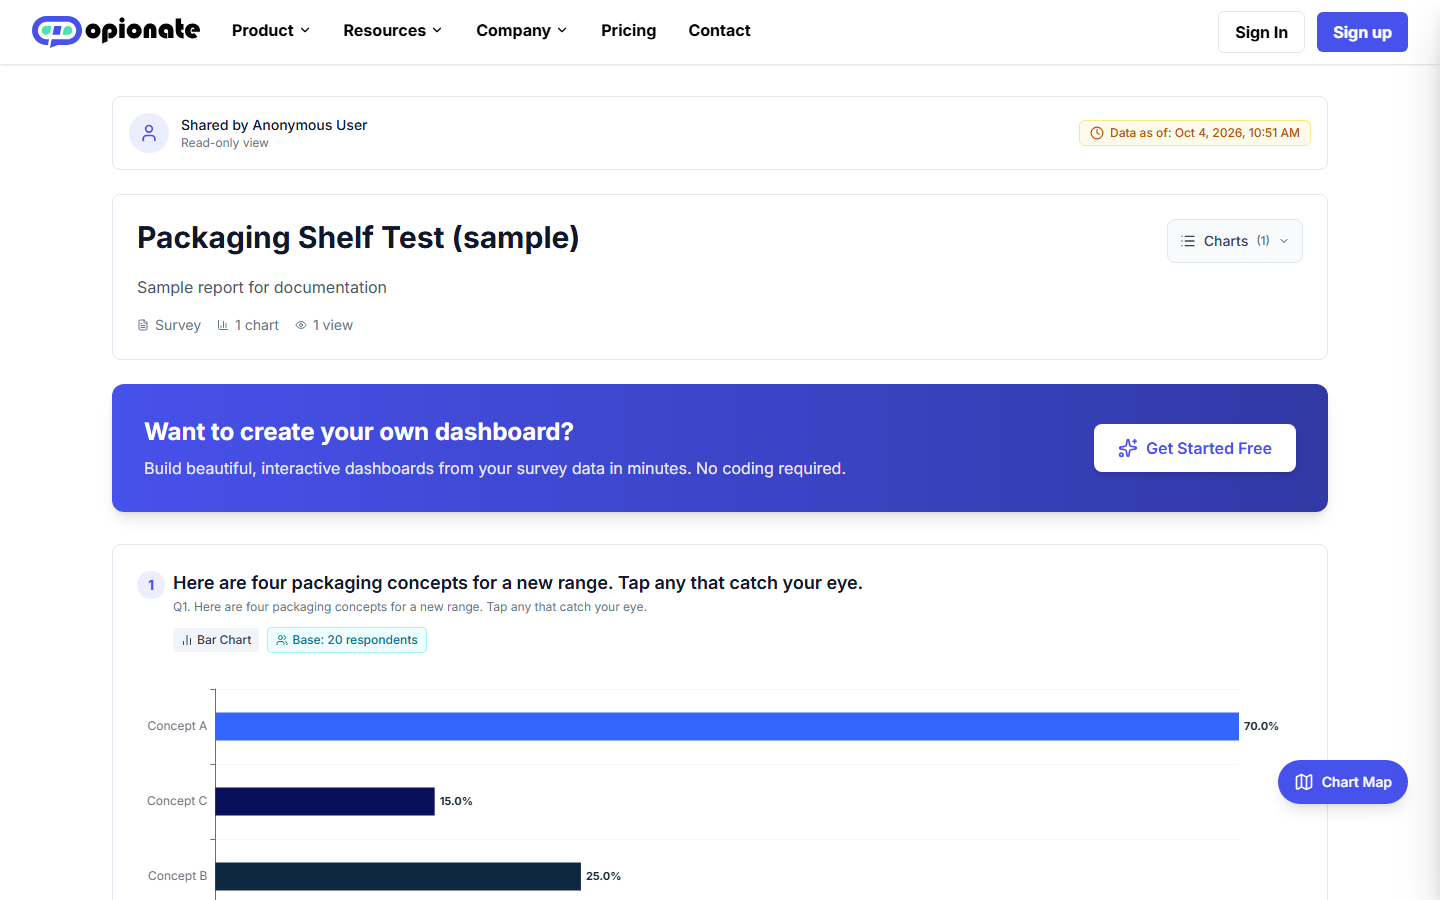Viewport: 1440px width, 900px height.
Task: Click the 70.0% value label
Action: coord(1261,726)
